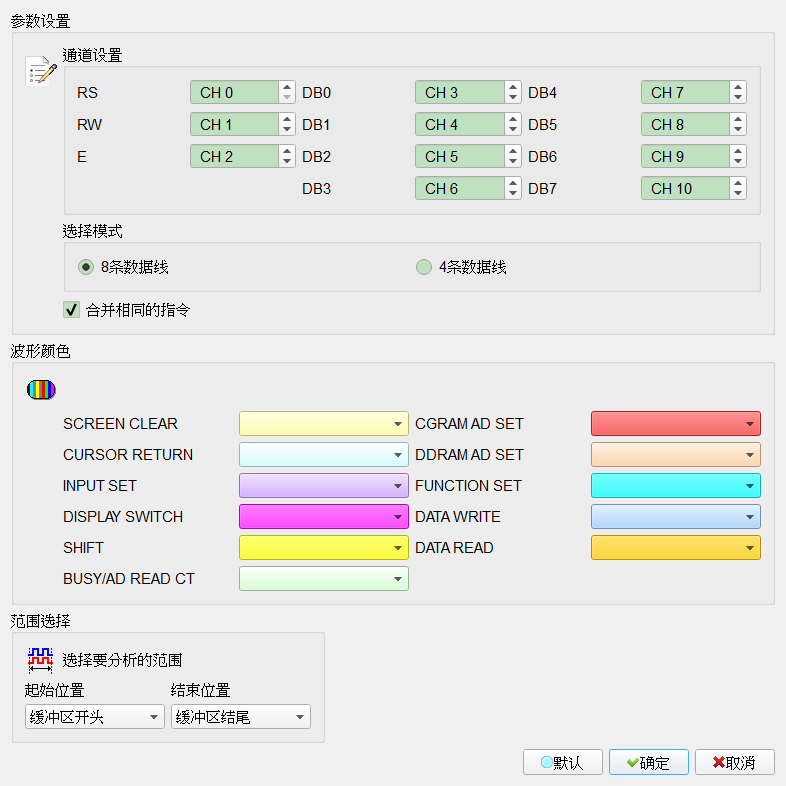
Task: Open the CGRAM AD SET color dropdown
Action: [676, 424]
